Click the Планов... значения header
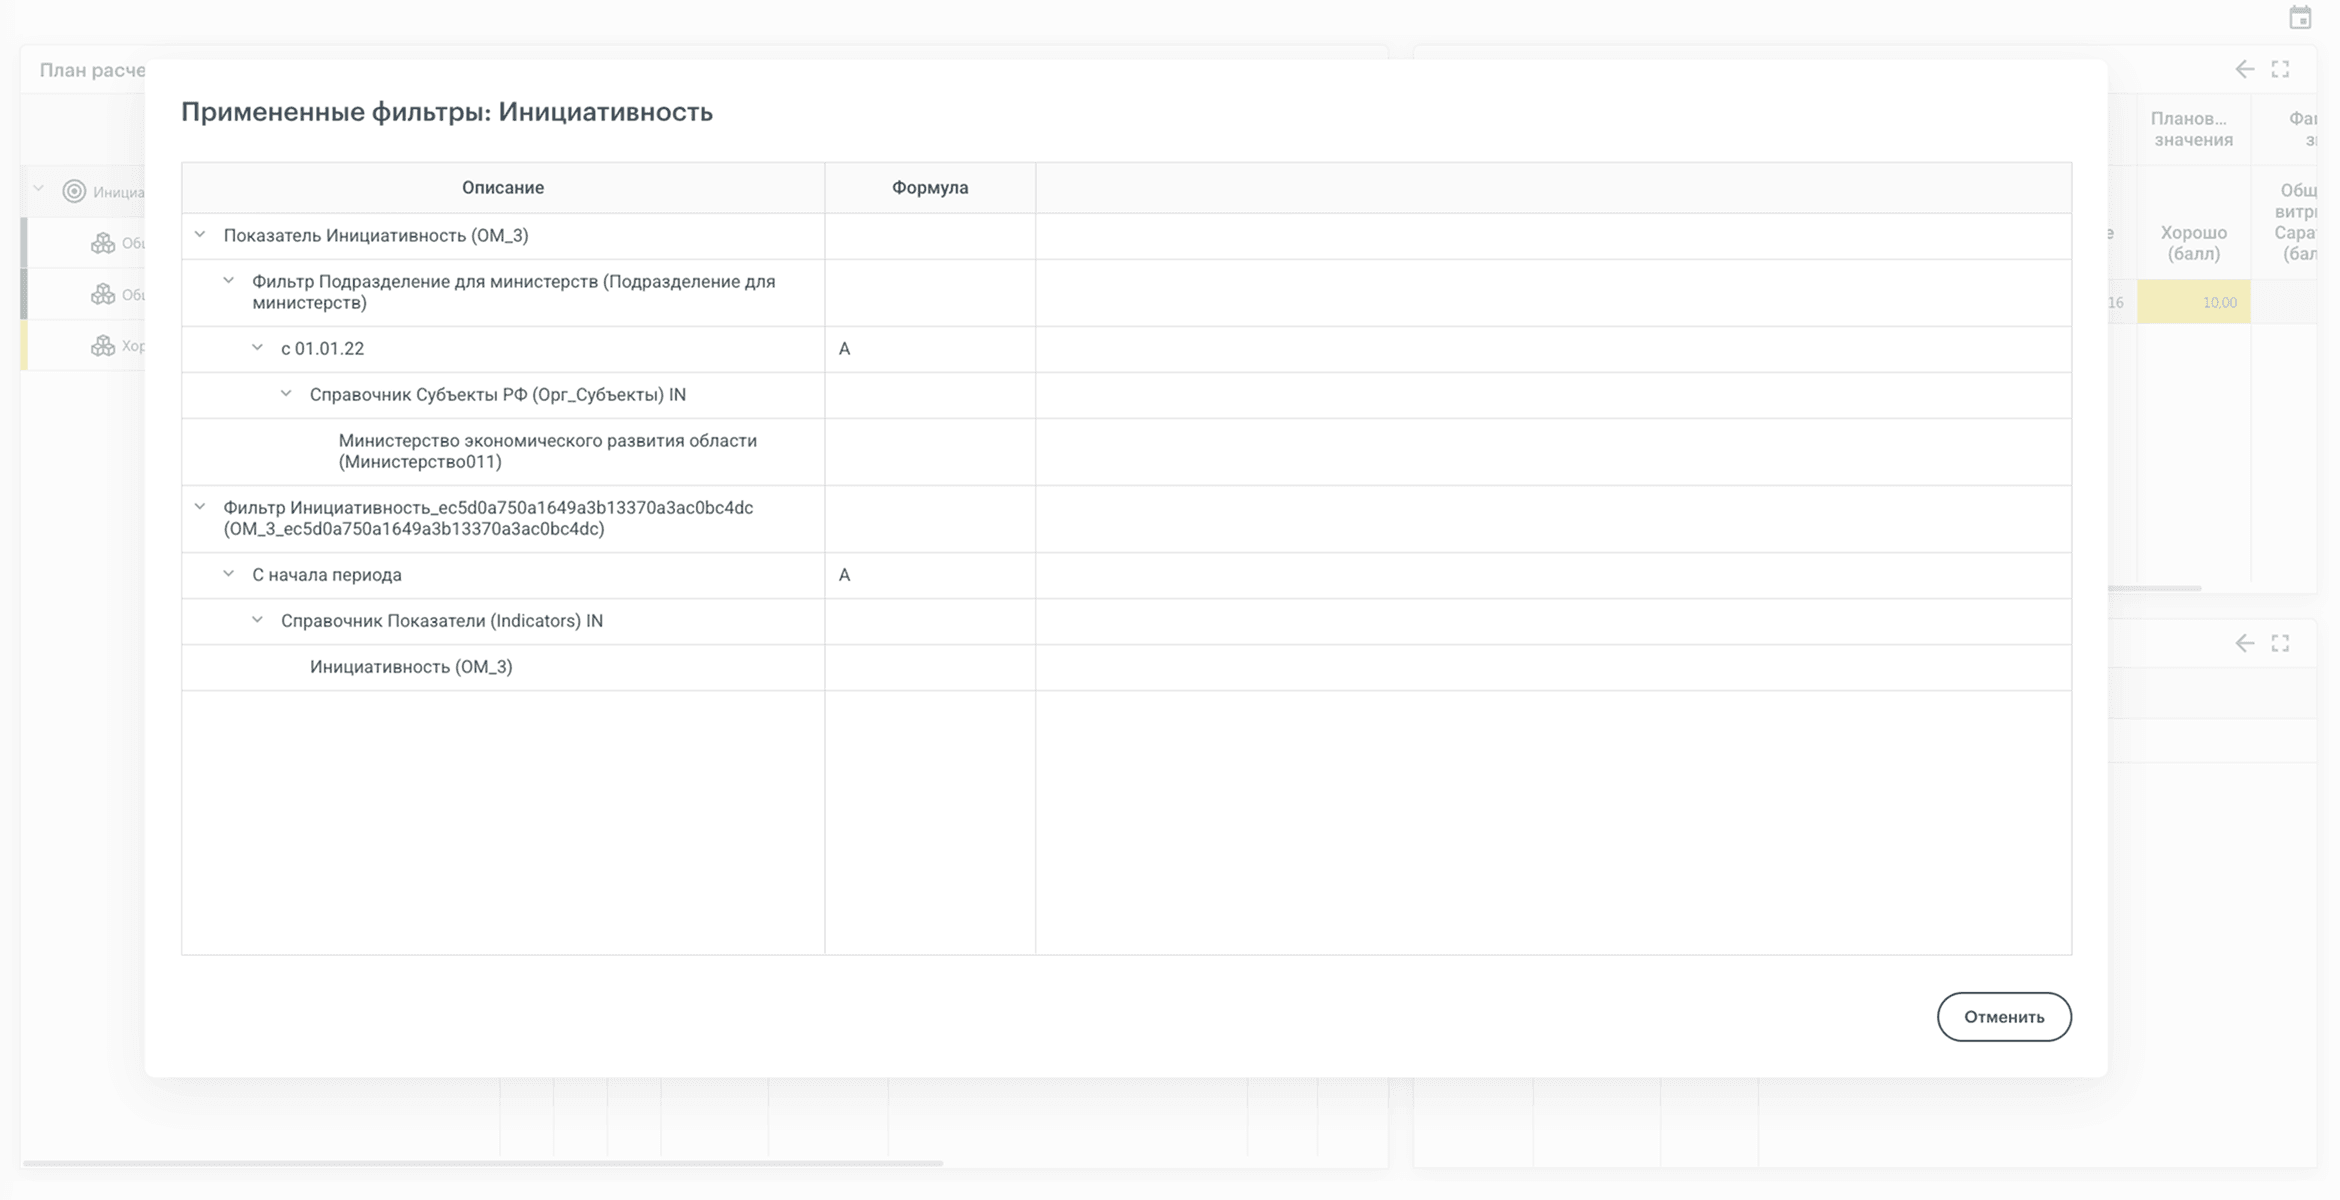Image resolution: width=2340 pixels, height=1200 pixels. (2193, 129)
